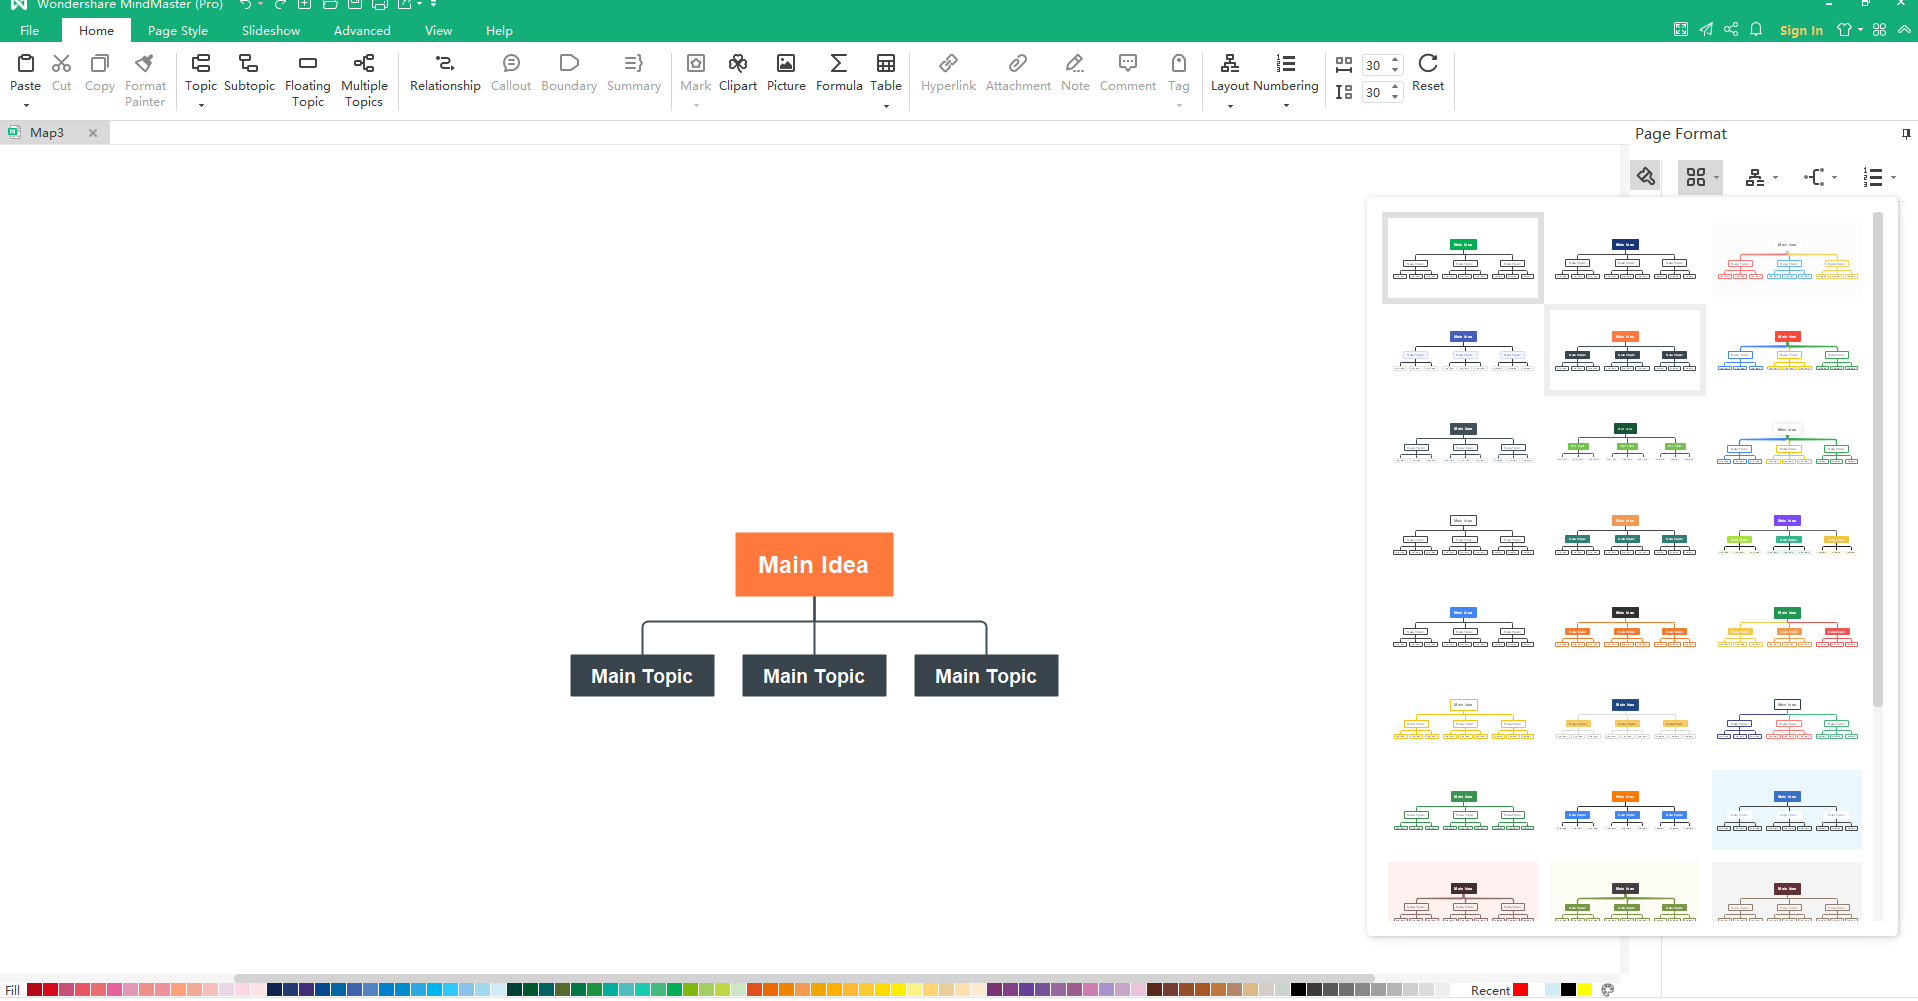Add a Boundary around topics
Image resolution: width=1918 pixels, height=1001 pixels.
[569, 73]
